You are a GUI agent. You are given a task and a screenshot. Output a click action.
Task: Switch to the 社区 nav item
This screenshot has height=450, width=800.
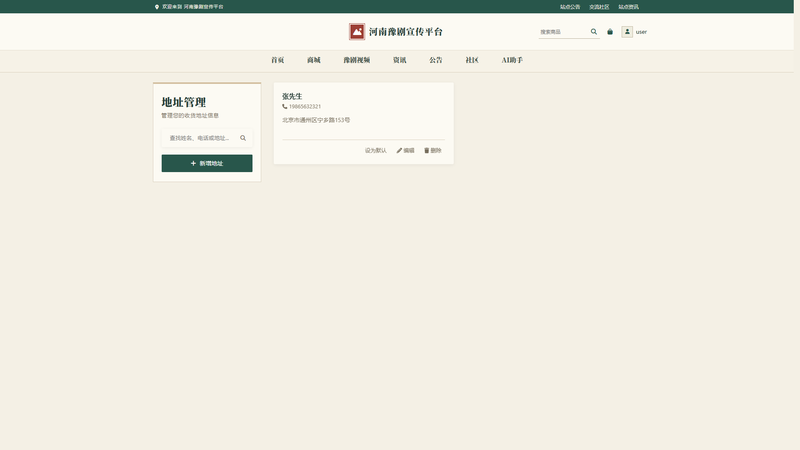click(472, 60)
